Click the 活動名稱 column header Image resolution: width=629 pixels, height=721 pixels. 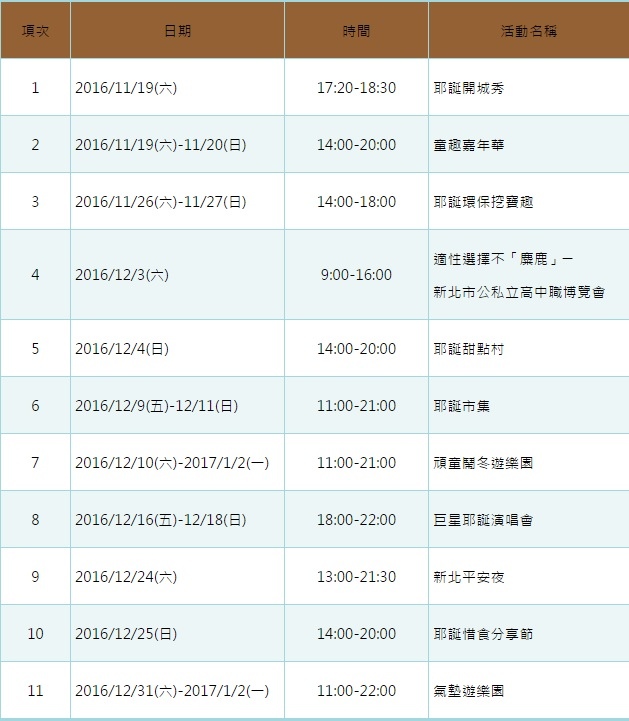528,31
